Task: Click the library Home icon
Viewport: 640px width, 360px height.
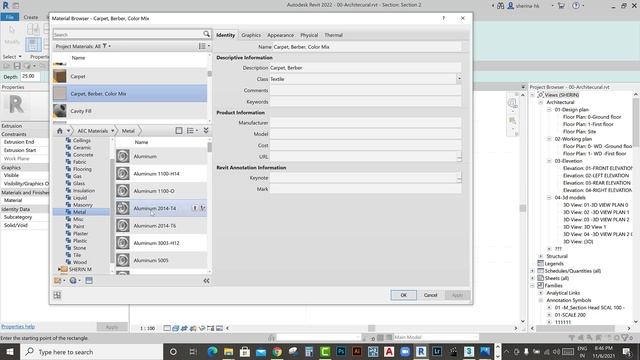Action: coord(60,131)
